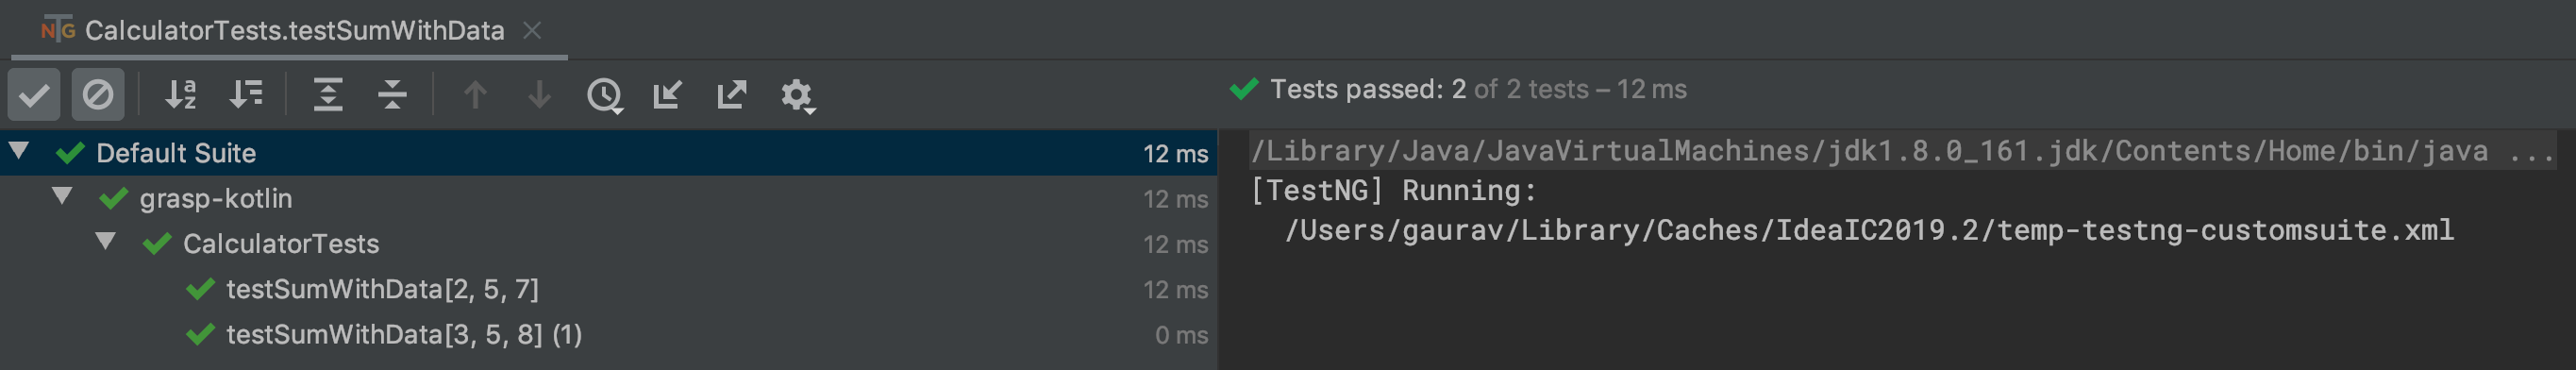Click the Expand All icon
Image resolution: width=2576 pixels, height=370 pixels.
point(328,95)
